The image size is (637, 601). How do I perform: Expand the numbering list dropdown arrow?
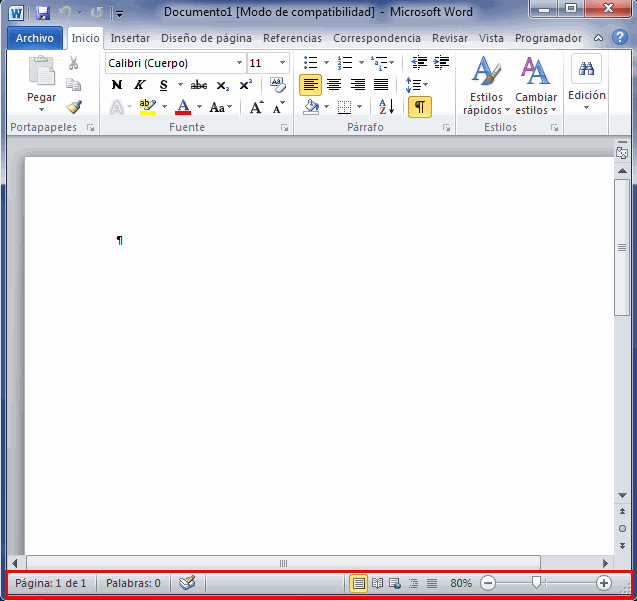tap(361, 63)
